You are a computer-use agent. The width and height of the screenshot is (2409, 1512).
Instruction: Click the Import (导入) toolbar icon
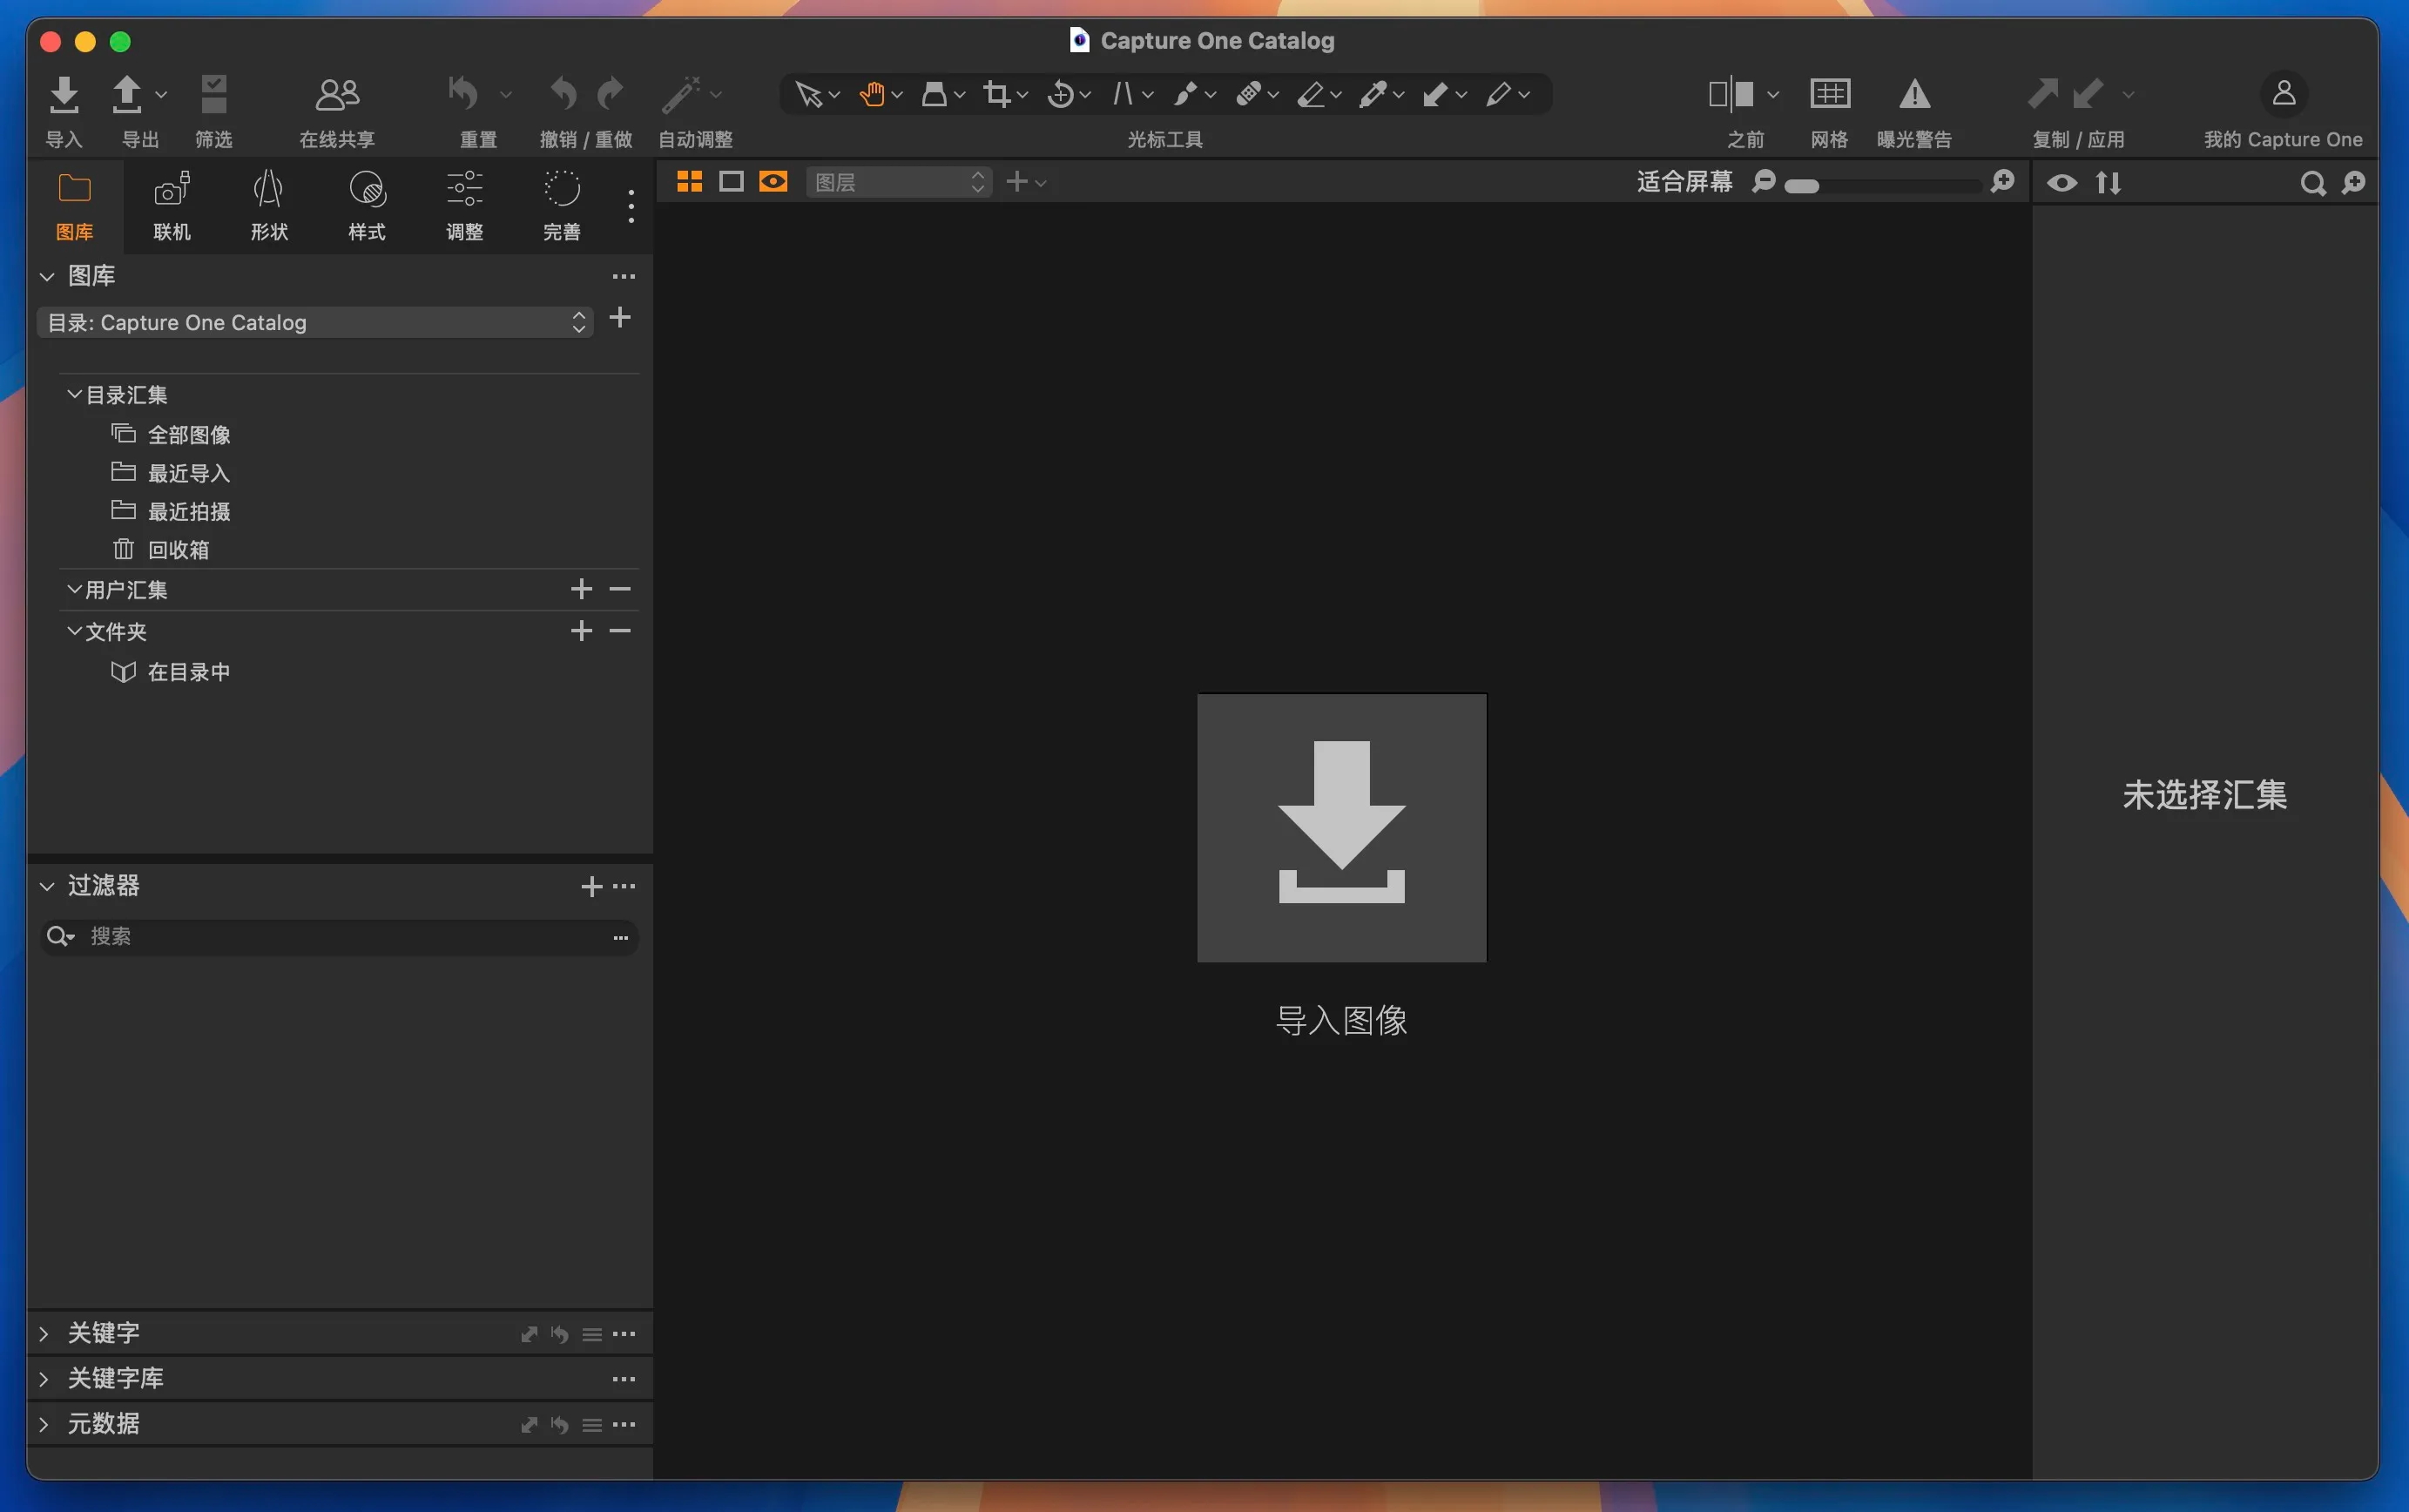point(64,95)
